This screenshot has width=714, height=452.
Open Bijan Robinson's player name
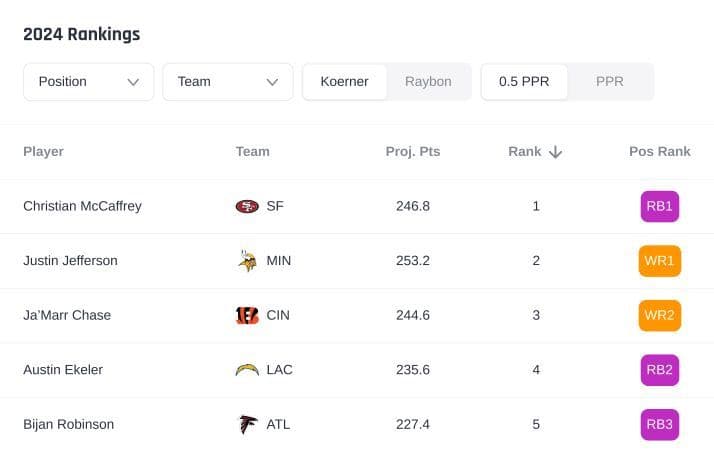pyautogui.click(x=68, y=424)
